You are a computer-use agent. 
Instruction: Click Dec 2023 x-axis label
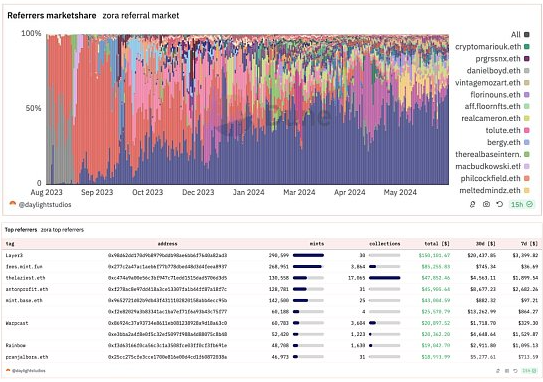198,192
